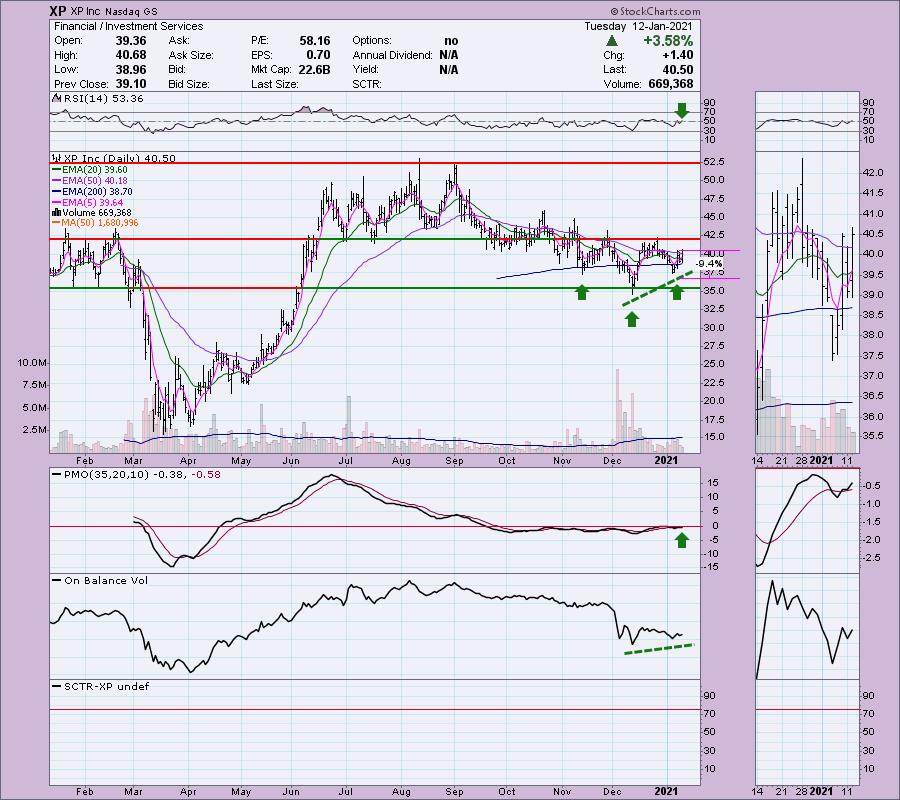The width and height of the screenshot is (900, 800).
Task: Select 'Financial / Investment Services' sector text
Action: tap(129, 26)
